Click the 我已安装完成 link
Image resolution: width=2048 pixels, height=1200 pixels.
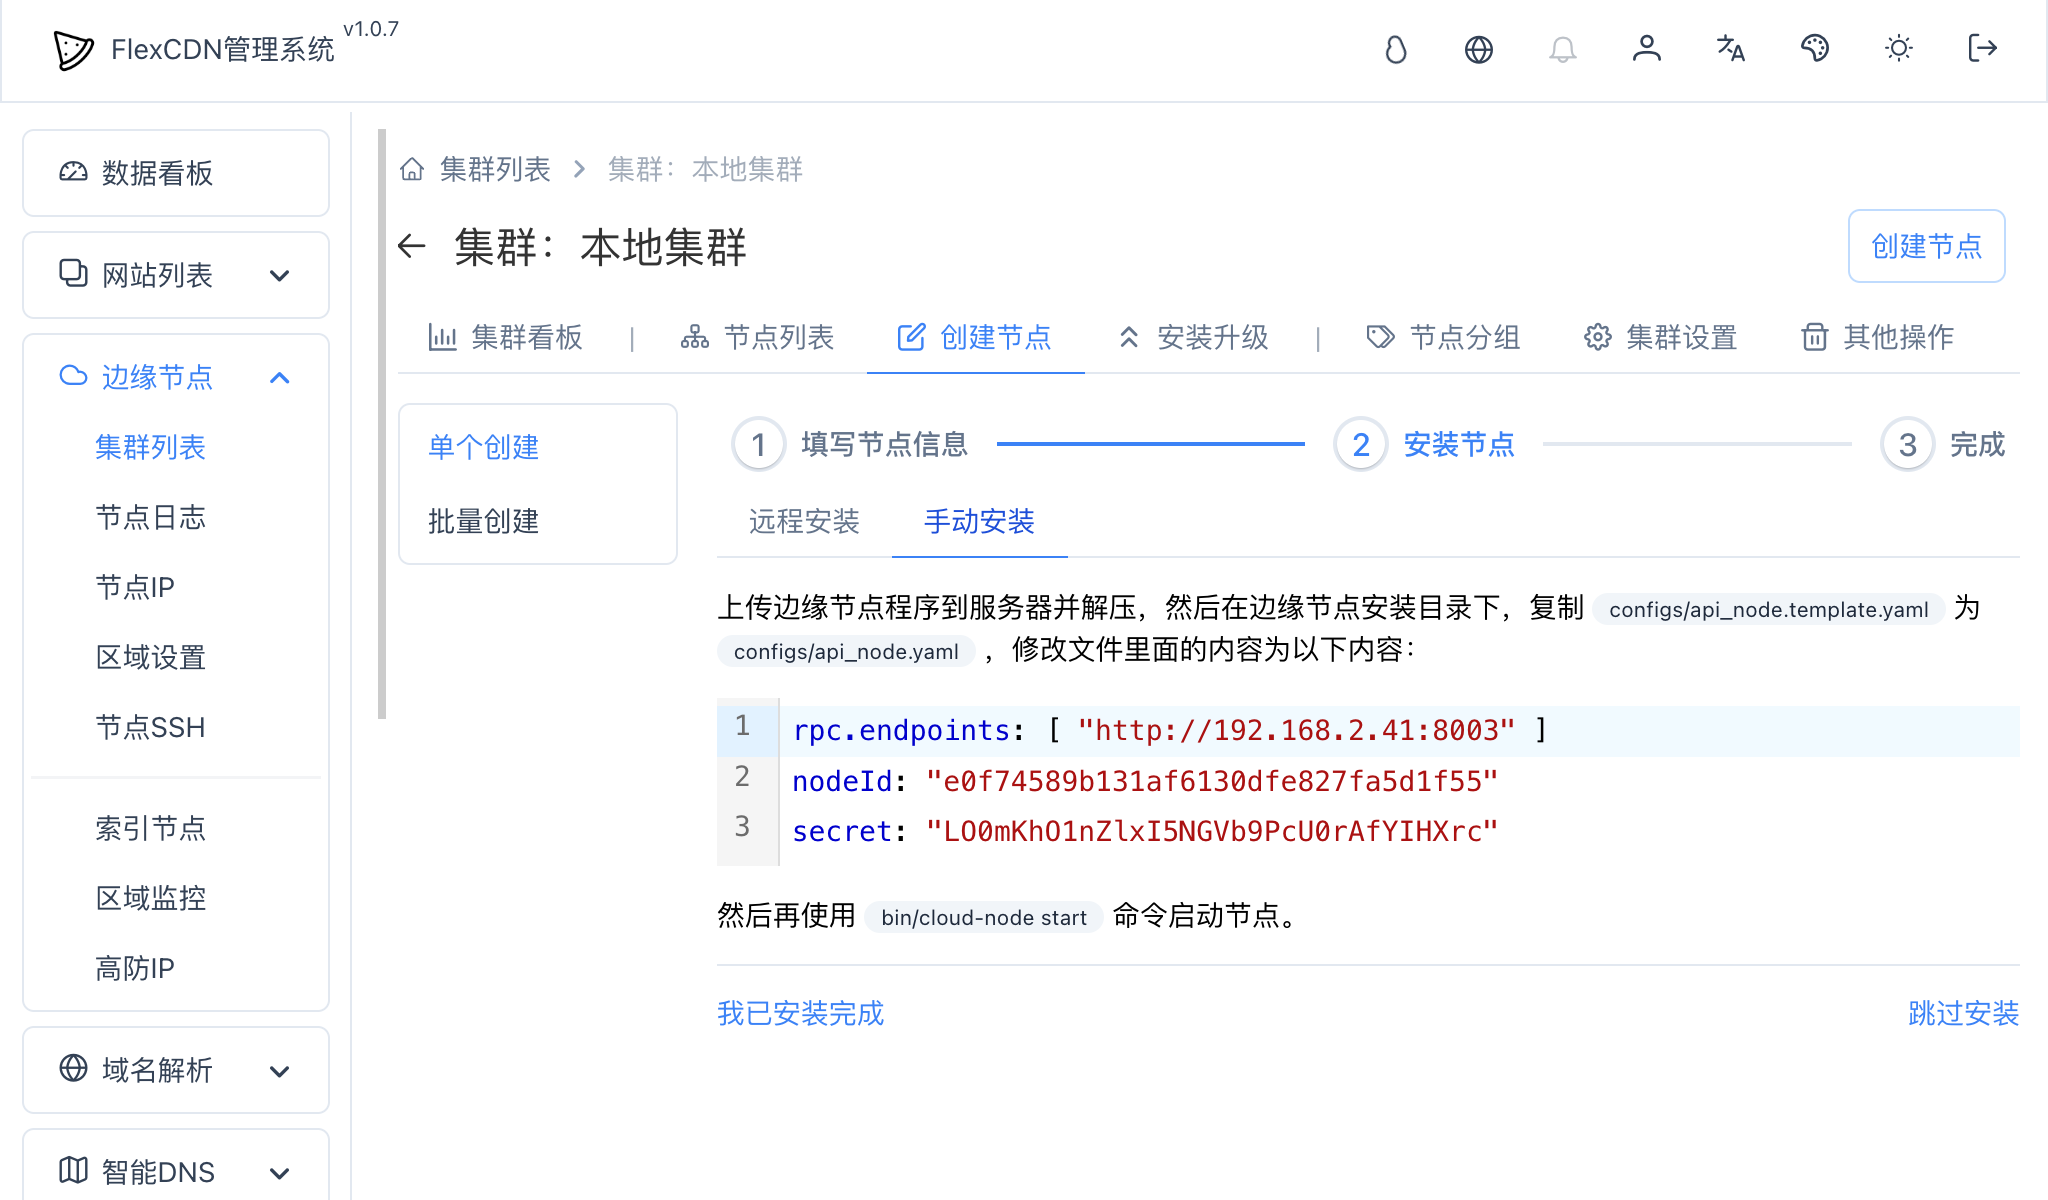pos(799,1013)
